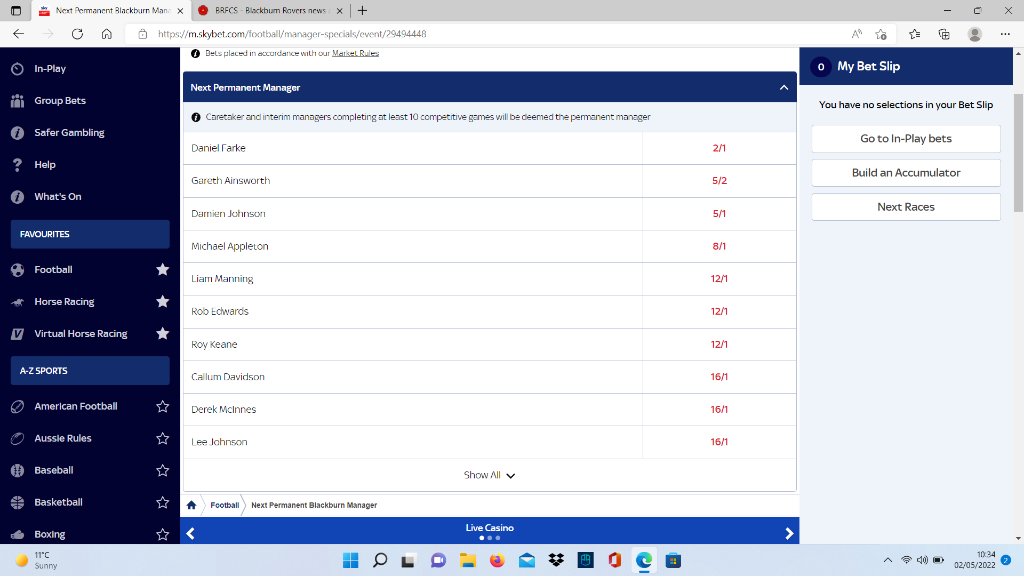Image resolution: width=1024 pixels, height=576 pixels.
Task: Unfavourite Football using its star
Action: pos(163,270)
